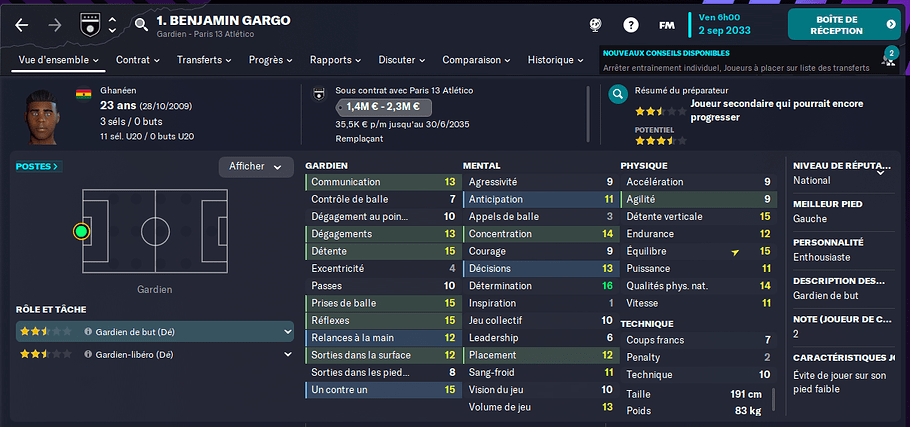Screen dimensions: 910x427
Task: Open the coach summary magnifier icon
Action: 618,94
